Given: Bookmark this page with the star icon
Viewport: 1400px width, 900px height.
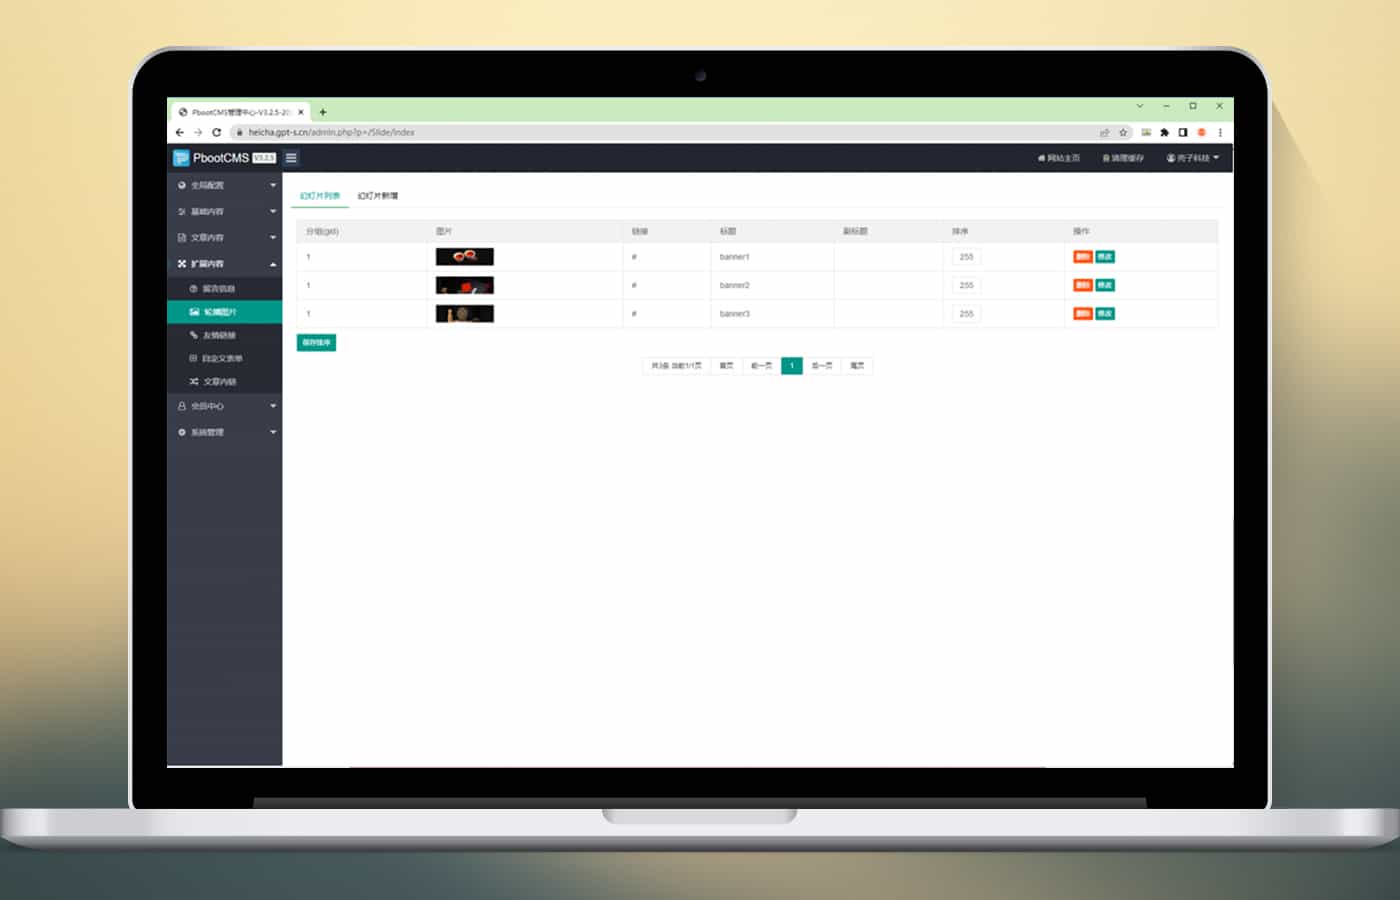Looking at the screenshot, I should (x=1123, y=132).
